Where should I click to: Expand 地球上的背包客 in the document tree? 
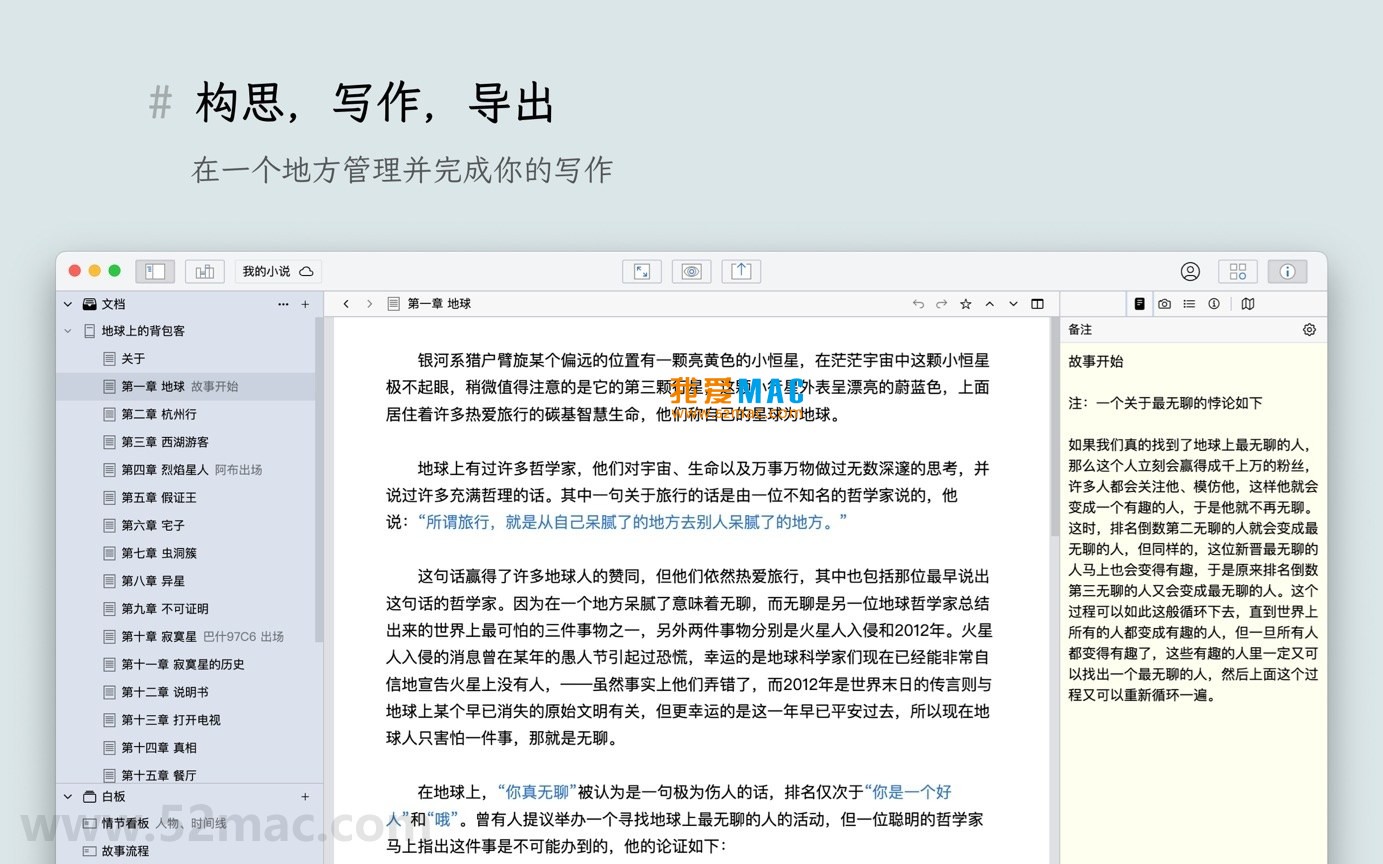67,330
